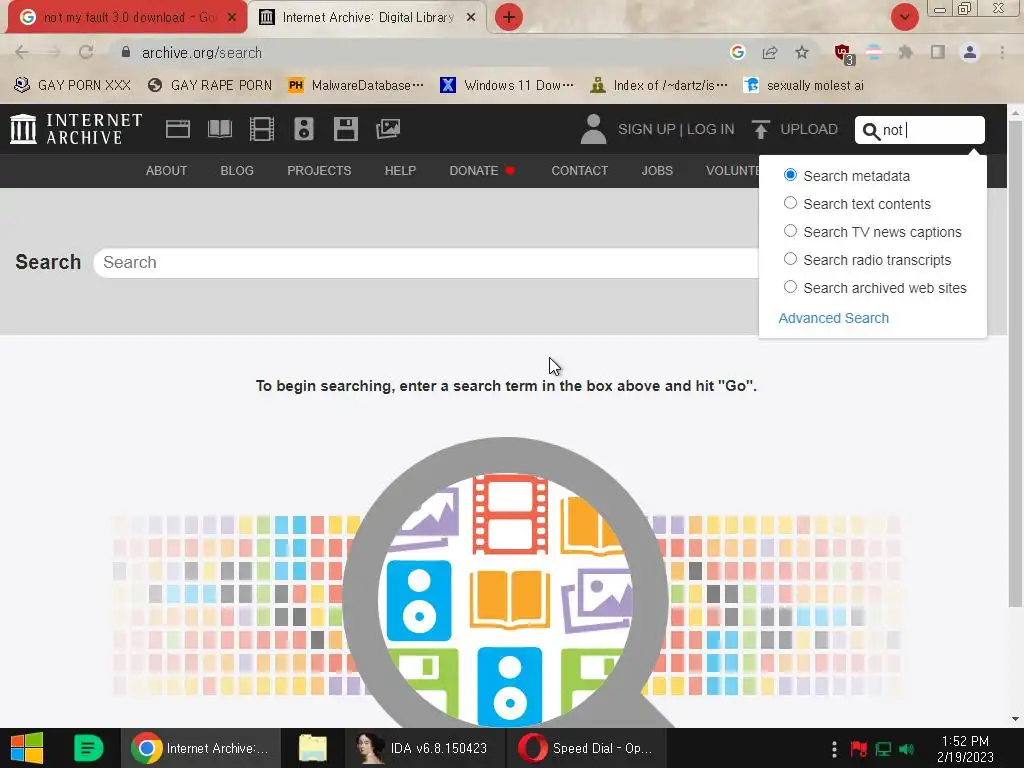This screenshot has height=768, width=1024.
Task: Open the Software floppy disk icon
Action: coord(345,129)
